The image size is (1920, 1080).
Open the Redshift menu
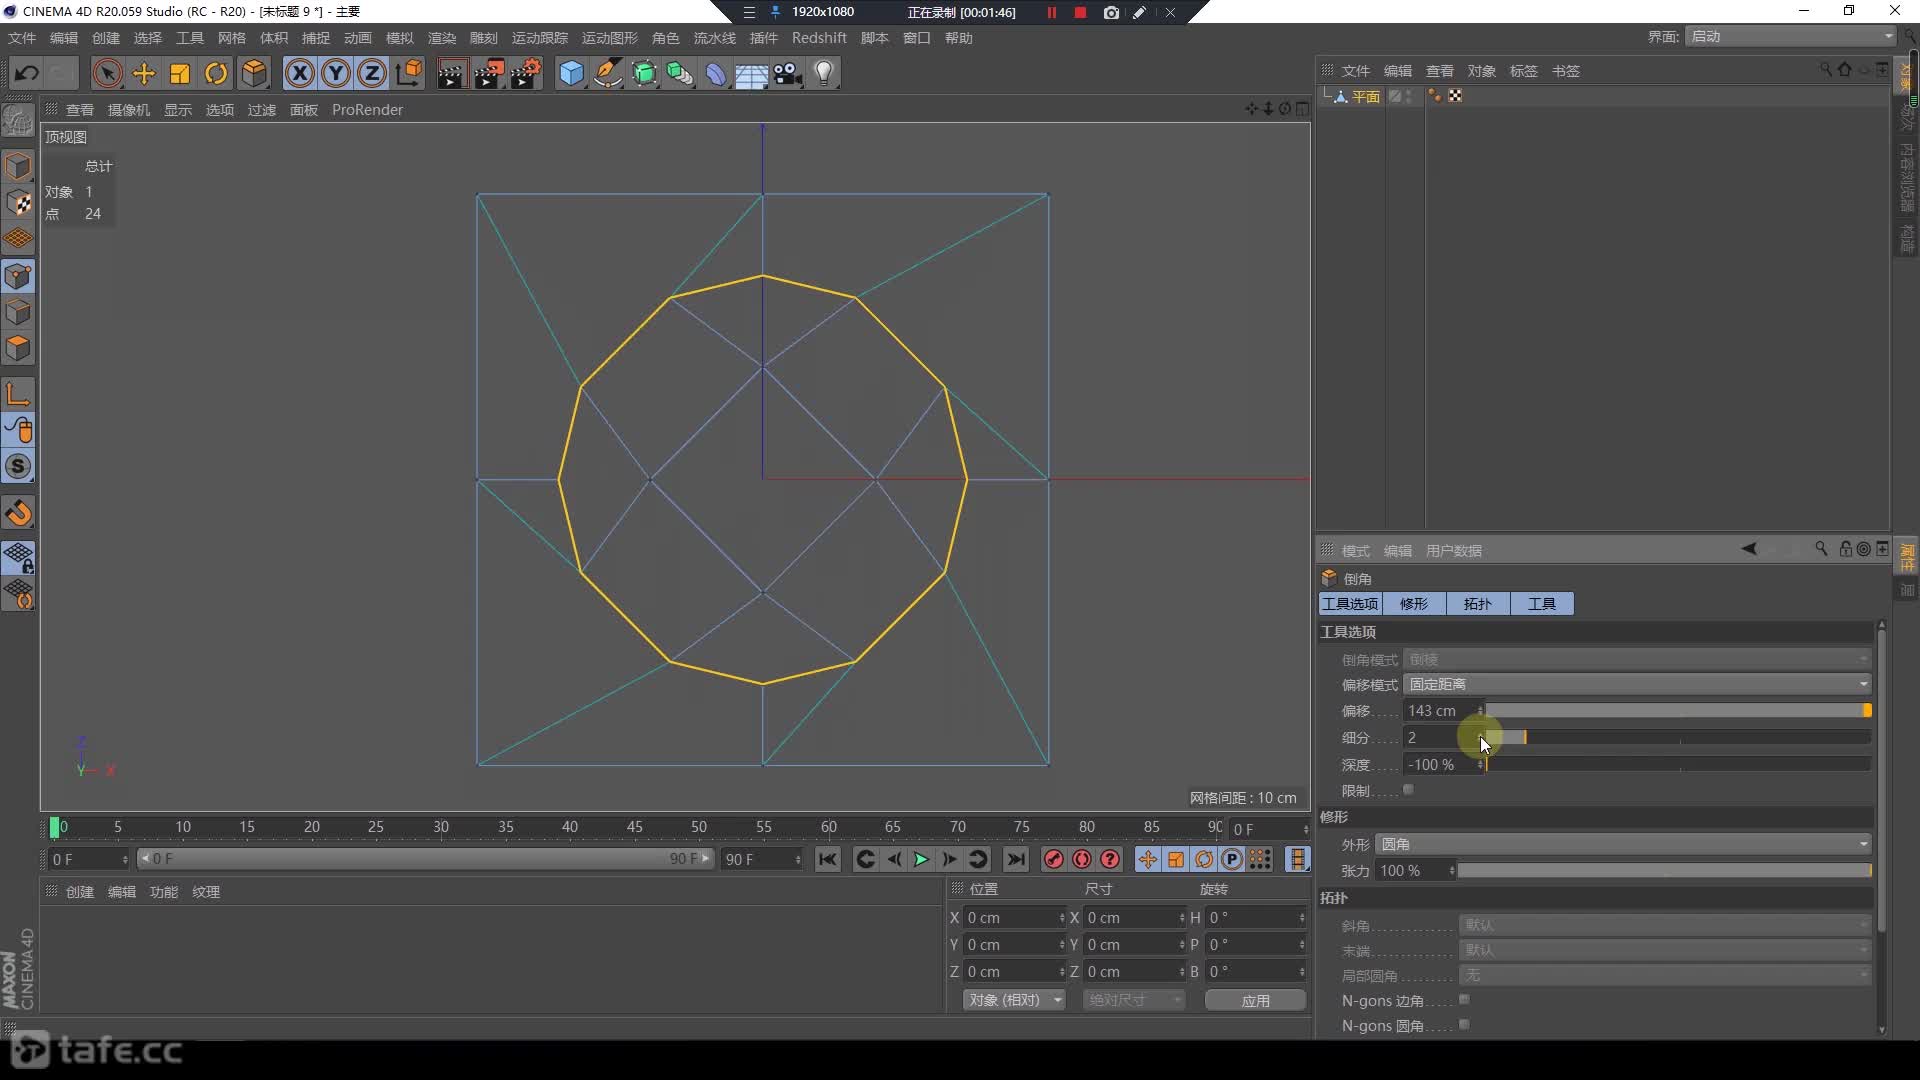tap(819, 38)
